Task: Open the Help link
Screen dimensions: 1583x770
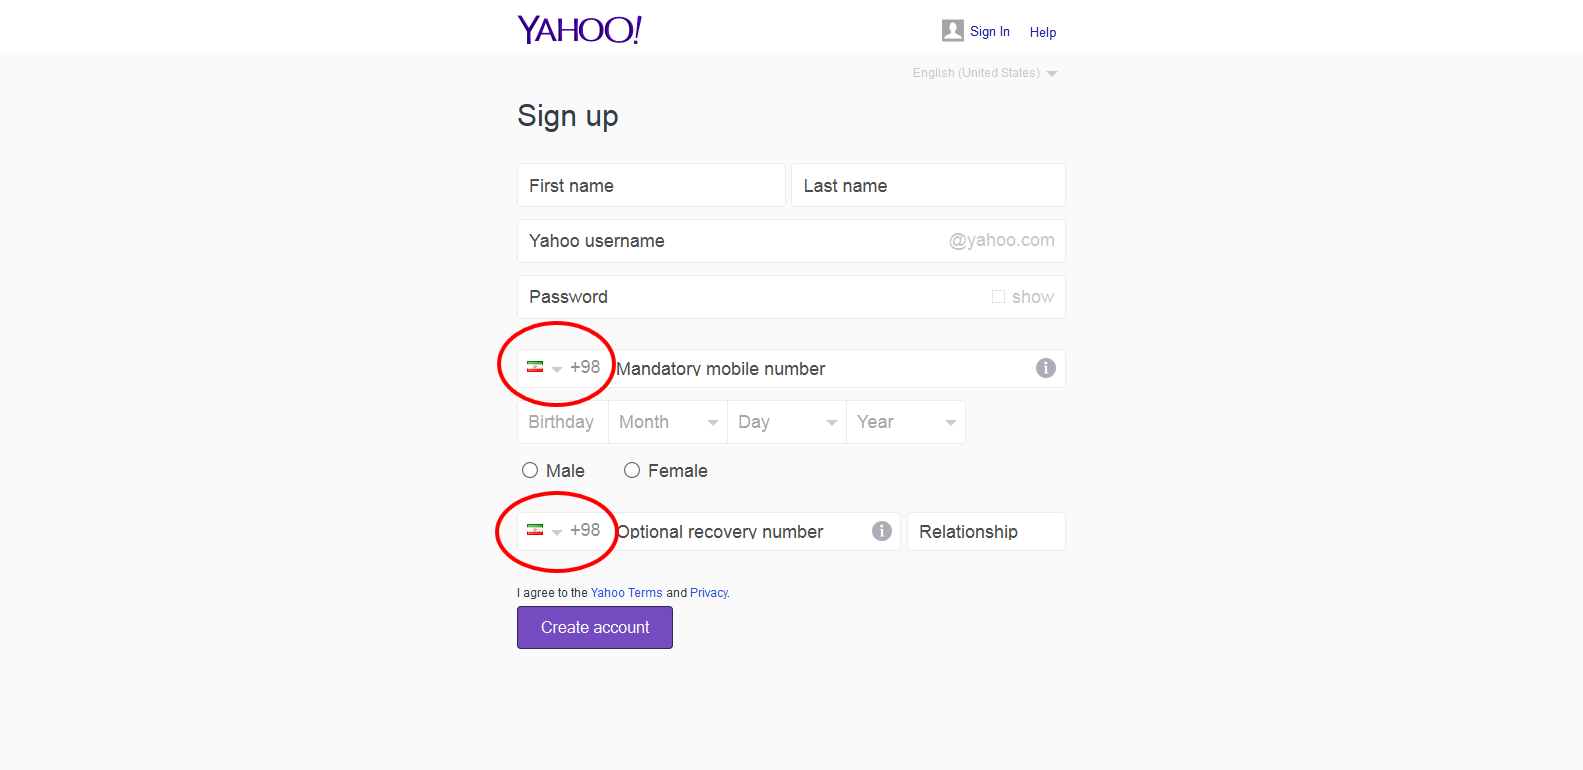Action: (1042, 32)
